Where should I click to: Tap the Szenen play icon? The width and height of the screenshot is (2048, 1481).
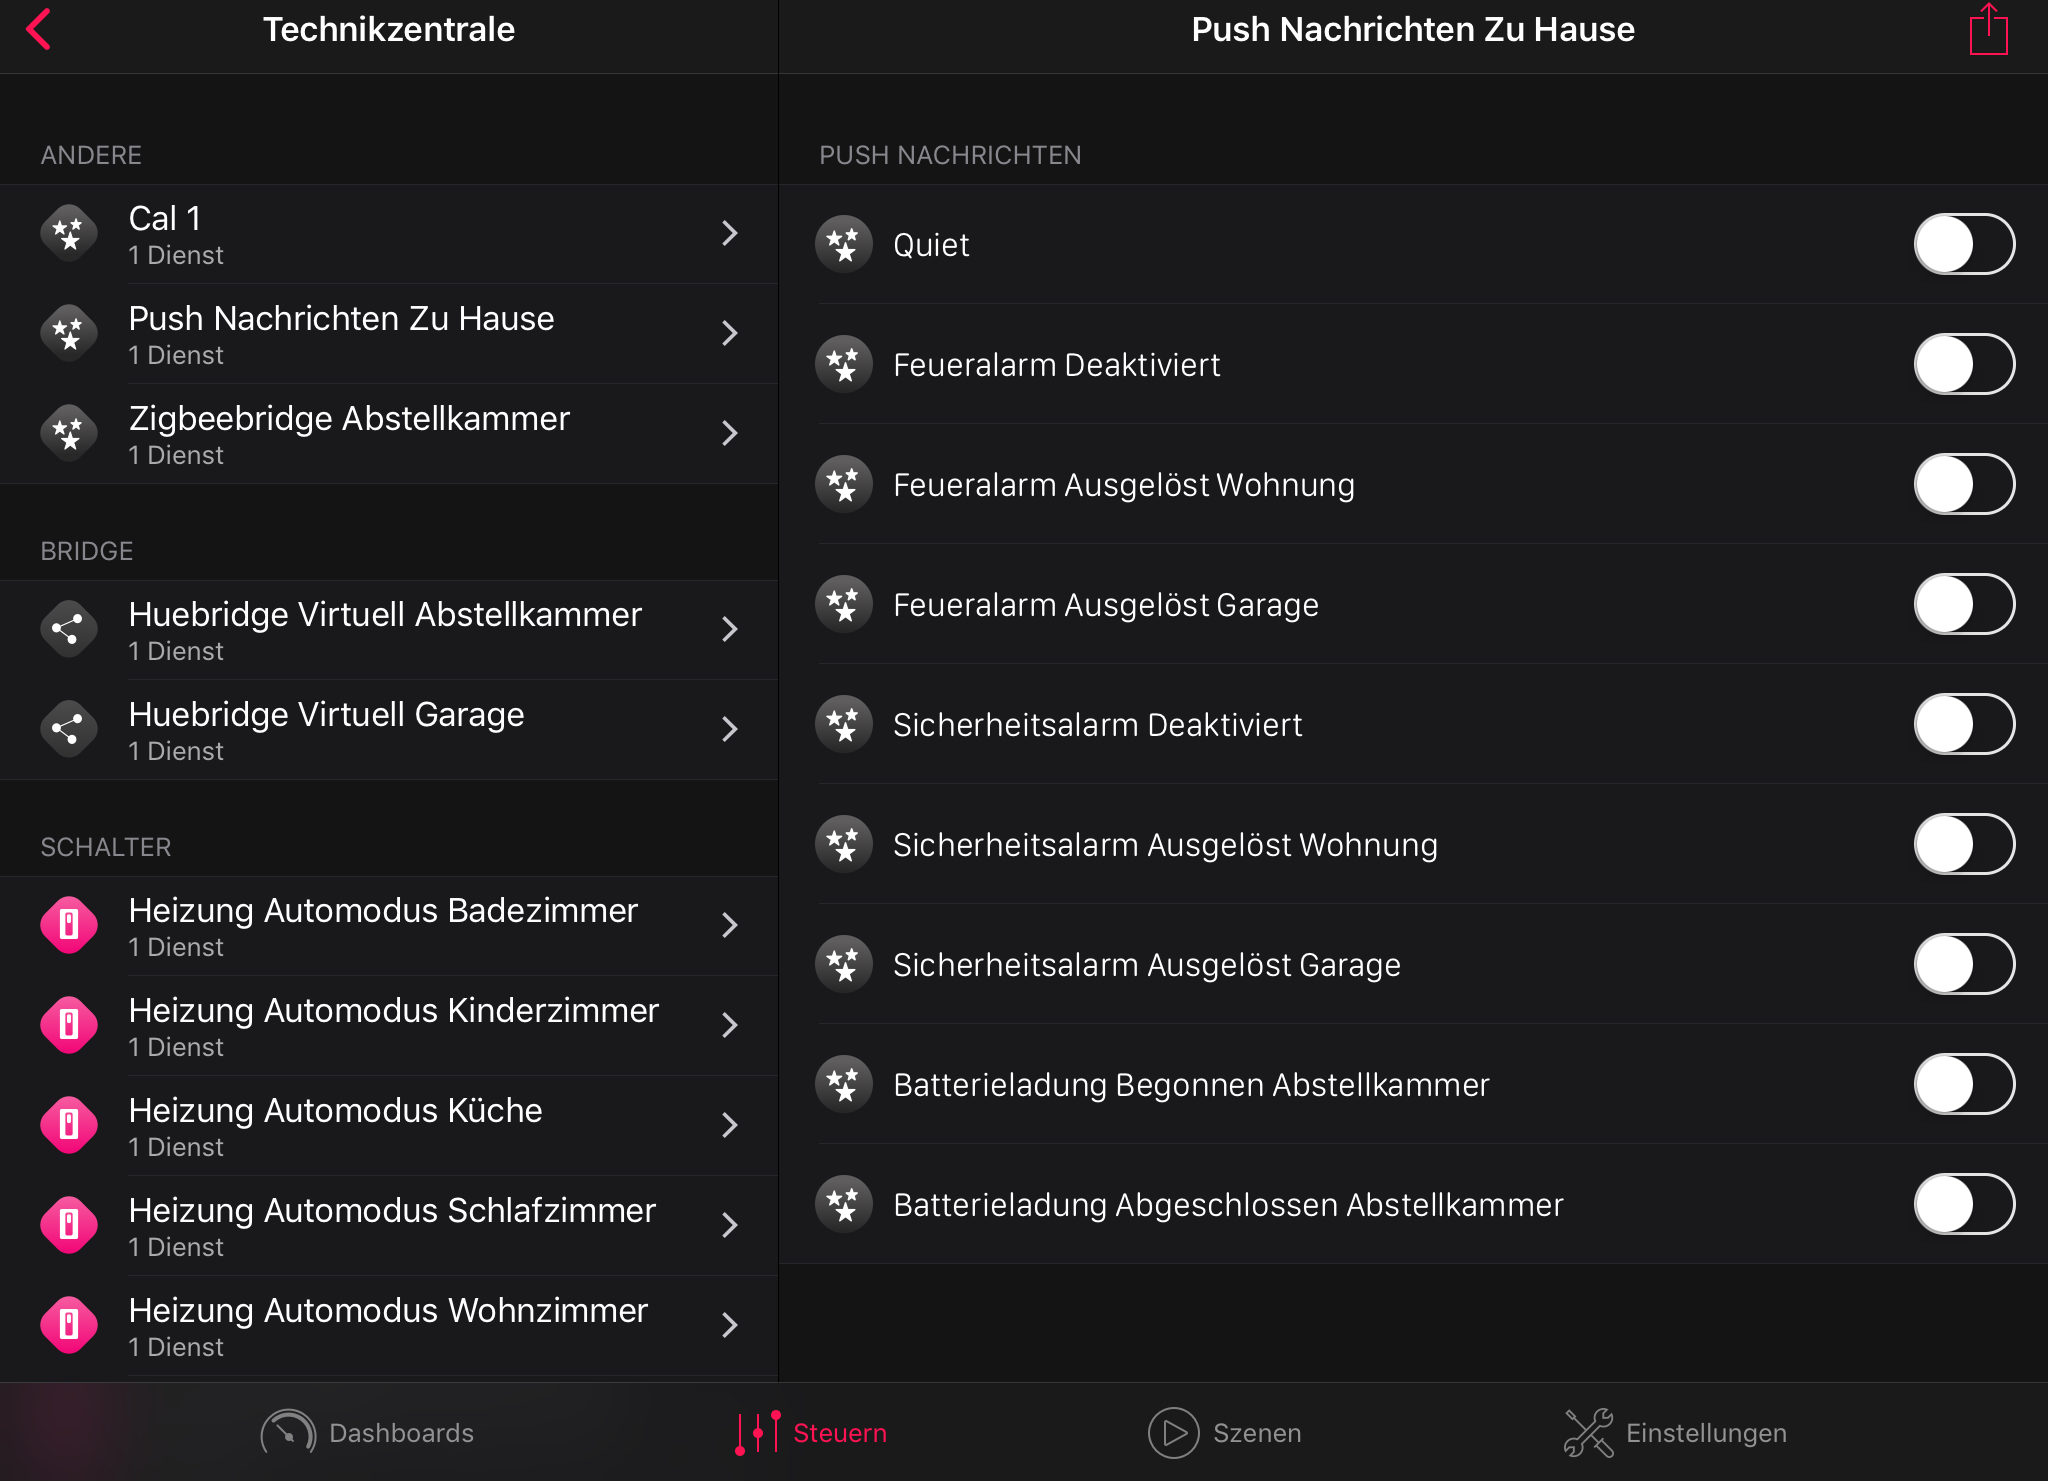pos(1173,1433)
